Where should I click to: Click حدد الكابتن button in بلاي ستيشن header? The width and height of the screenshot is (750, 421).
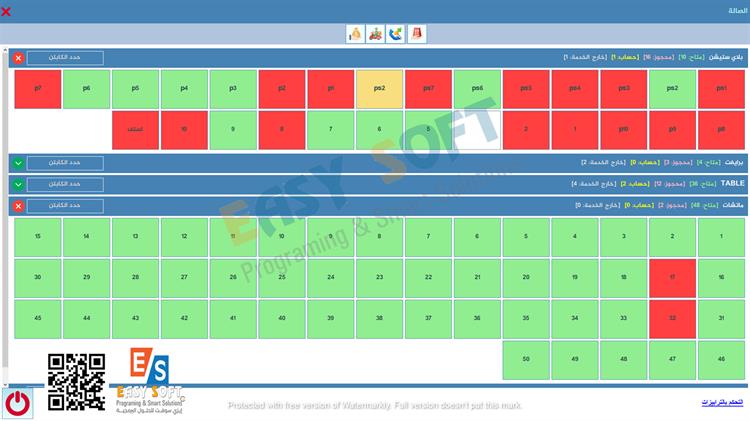(x=65, y=58)
